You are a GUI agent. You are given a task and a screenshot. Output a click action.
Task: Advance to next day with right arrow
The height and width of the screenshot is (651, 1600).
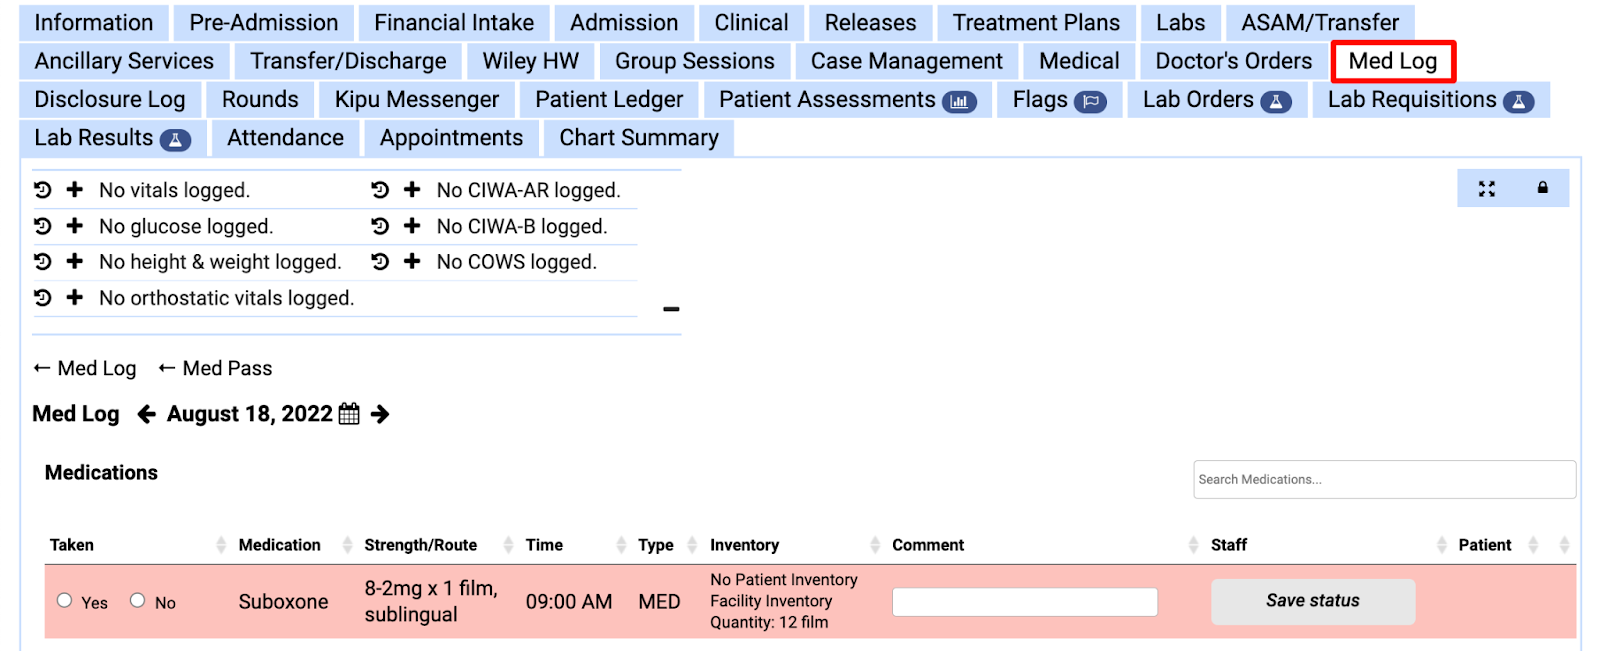pos(380,414)
